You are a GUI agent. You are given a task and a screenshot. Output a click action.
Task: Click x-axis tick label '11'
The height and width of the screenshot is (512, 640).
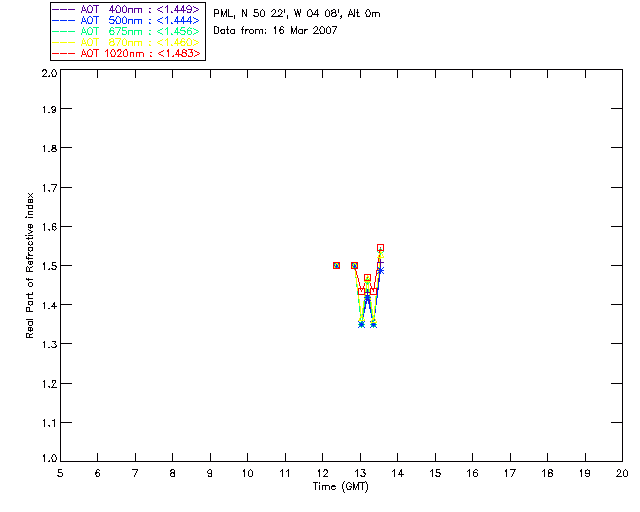coord(285,473)
